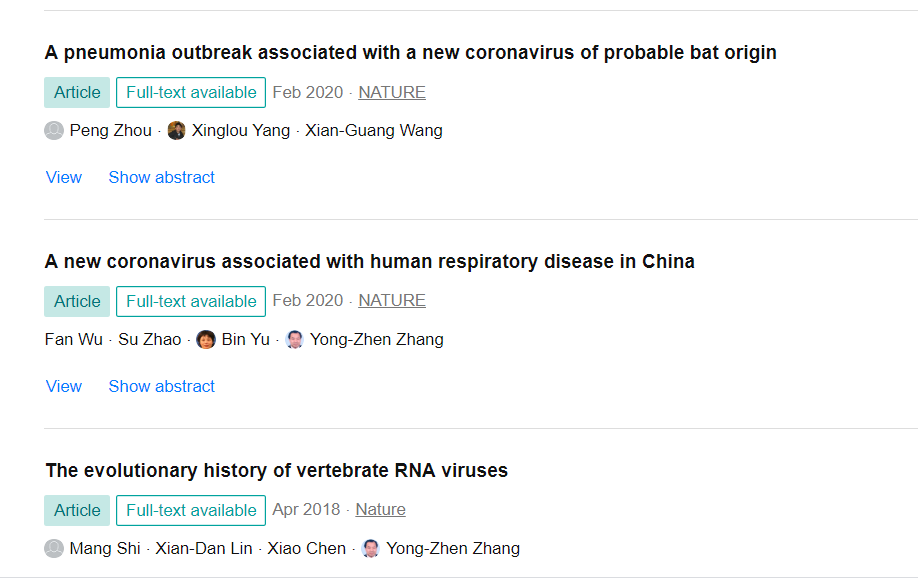This screenshot has height=578, width=918.
Task: Click Full-text available badge on RNA viruses article
Action: click(191, 511)
